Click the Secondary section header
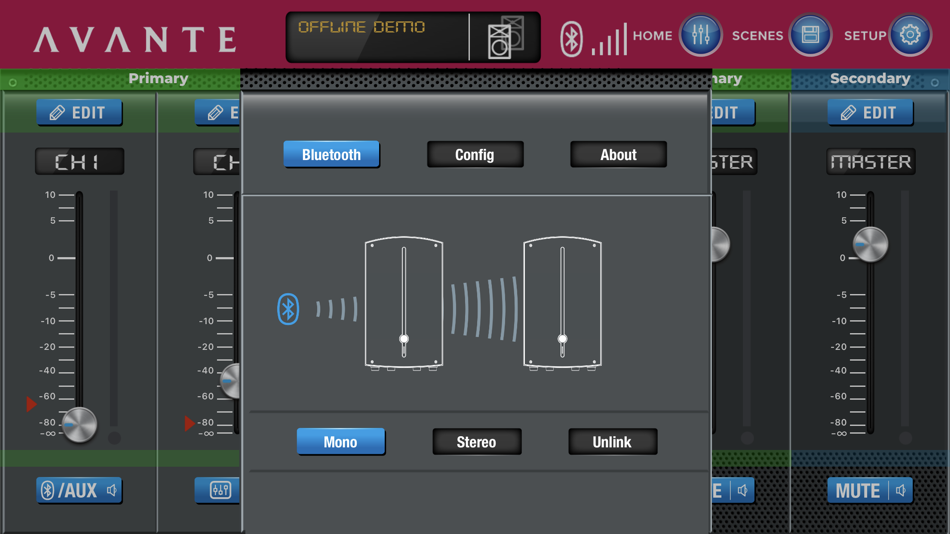 point(870,79)
